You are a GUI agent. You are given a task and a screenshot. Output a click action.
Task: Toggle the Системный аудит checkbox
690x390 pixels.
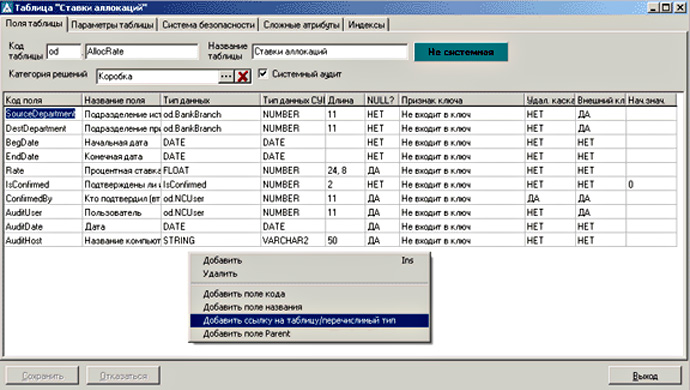tap(263, 74)
